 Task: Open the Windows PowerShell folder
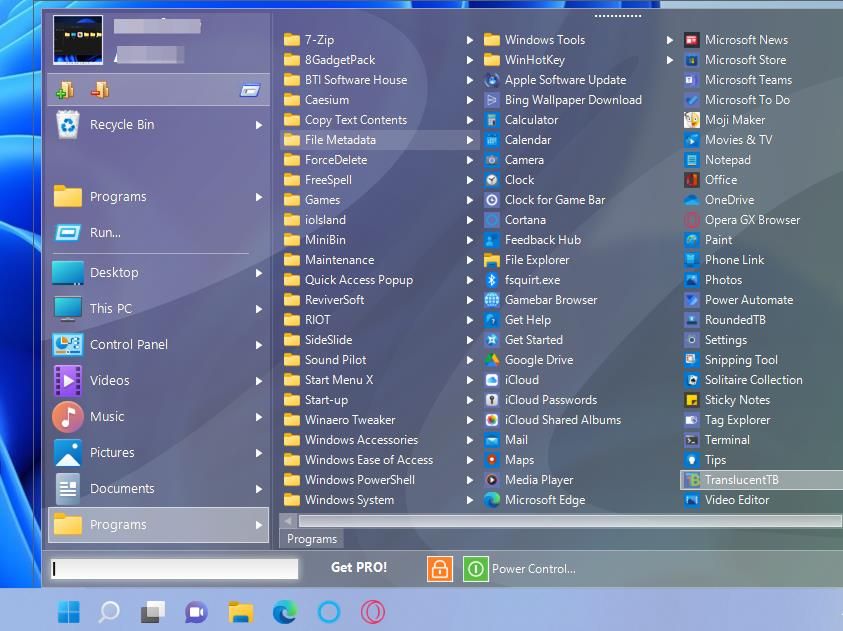point(380,479)
